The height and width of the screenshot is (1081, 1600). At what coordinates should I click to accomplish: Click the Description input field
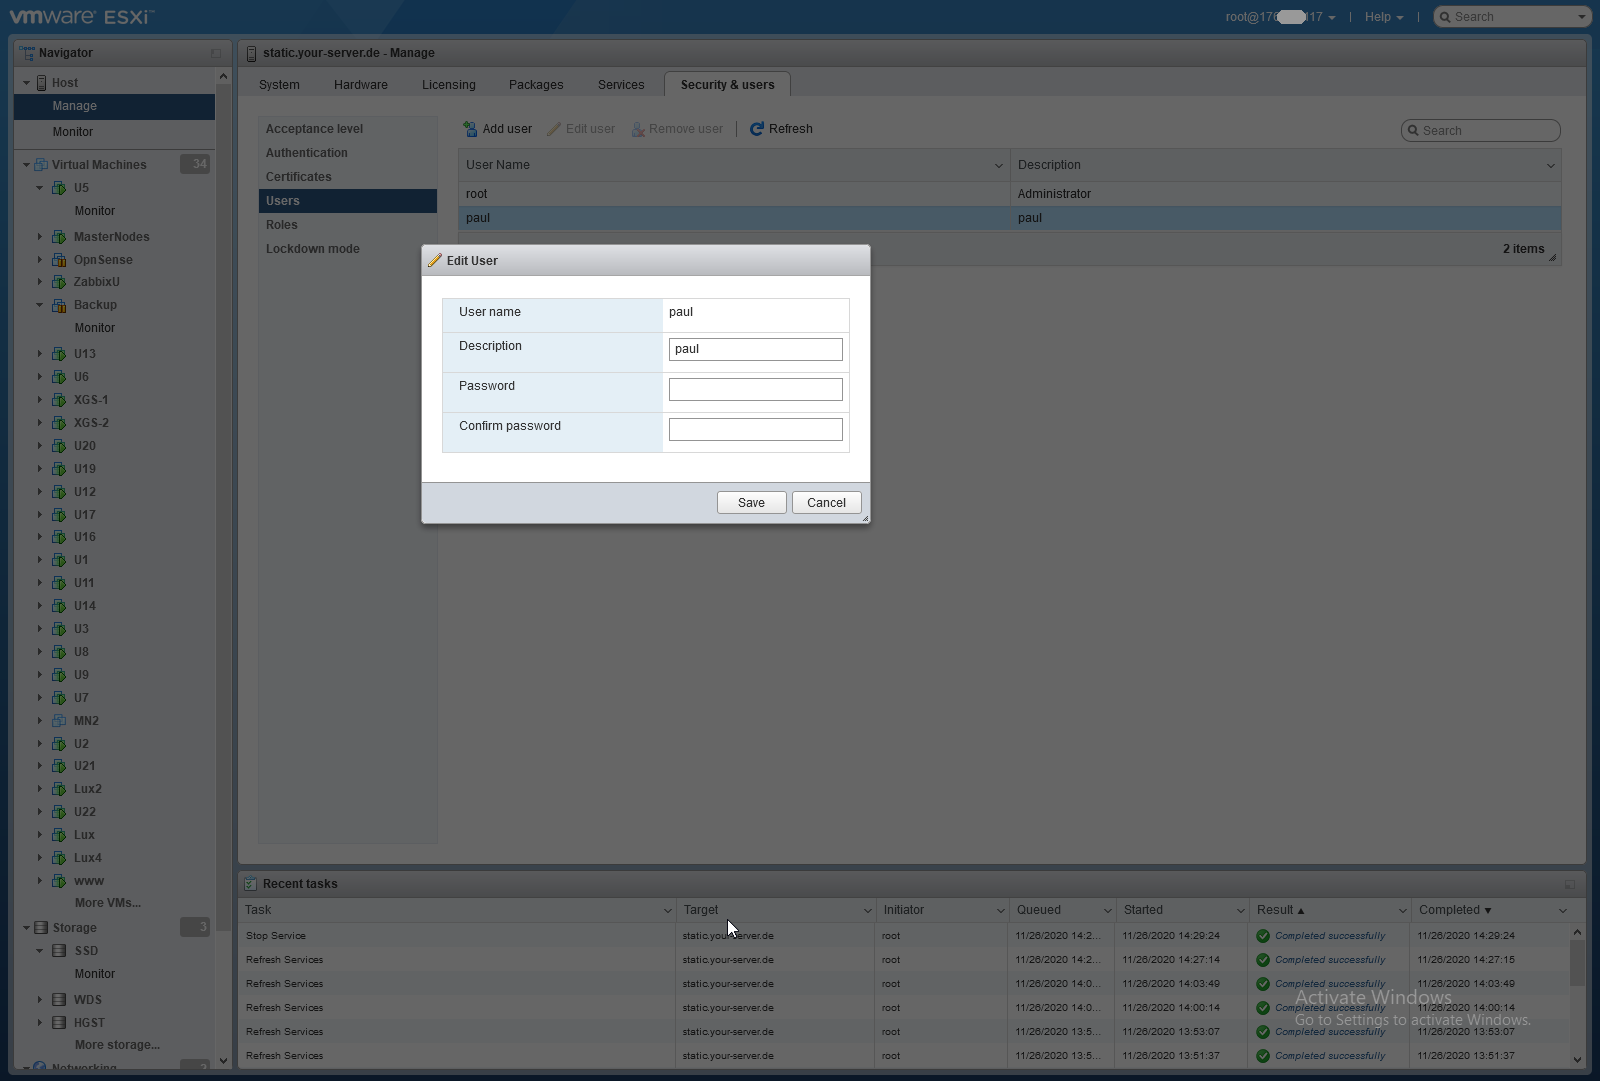click(x=756, y=349)
